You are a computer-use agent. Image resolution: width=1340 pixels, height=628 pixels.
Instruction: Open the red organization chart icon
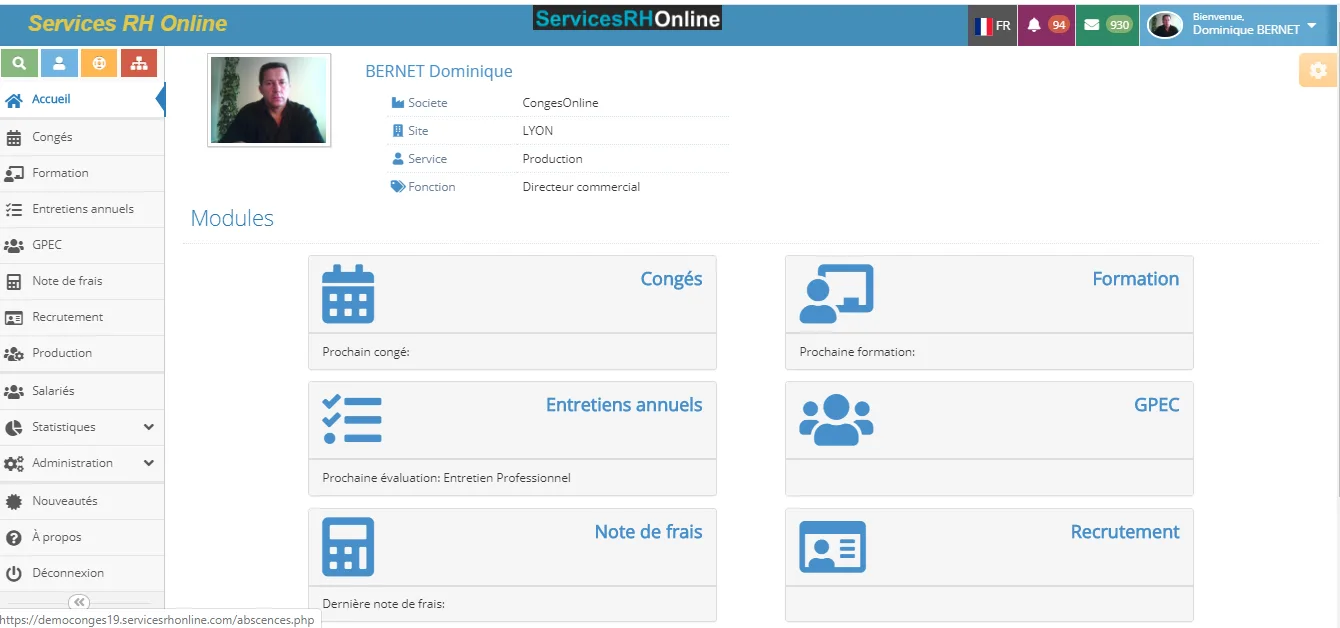[138, 63]
